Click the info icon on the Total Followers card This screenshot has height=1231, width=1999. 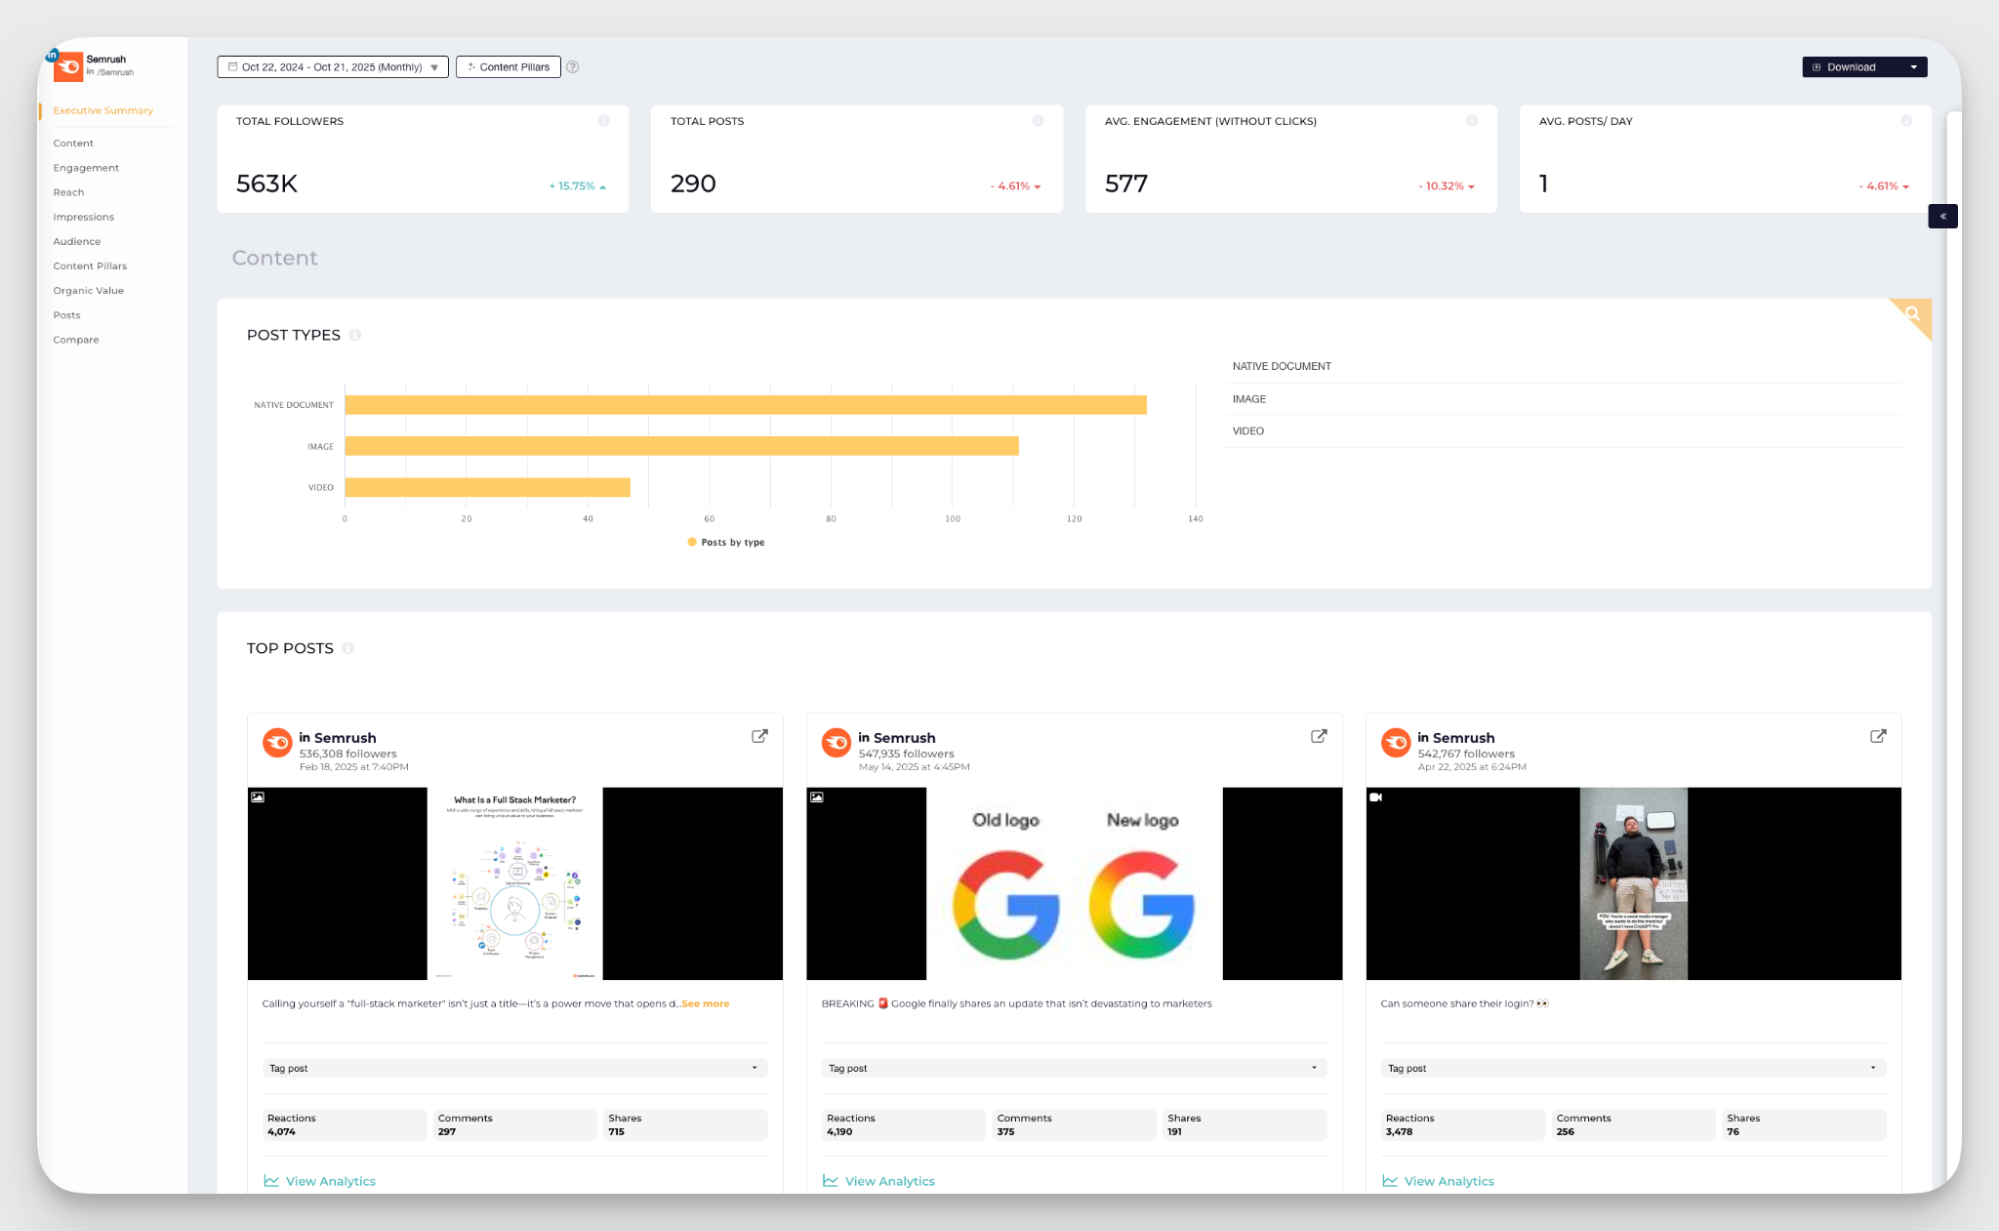(x=603, y=121)
